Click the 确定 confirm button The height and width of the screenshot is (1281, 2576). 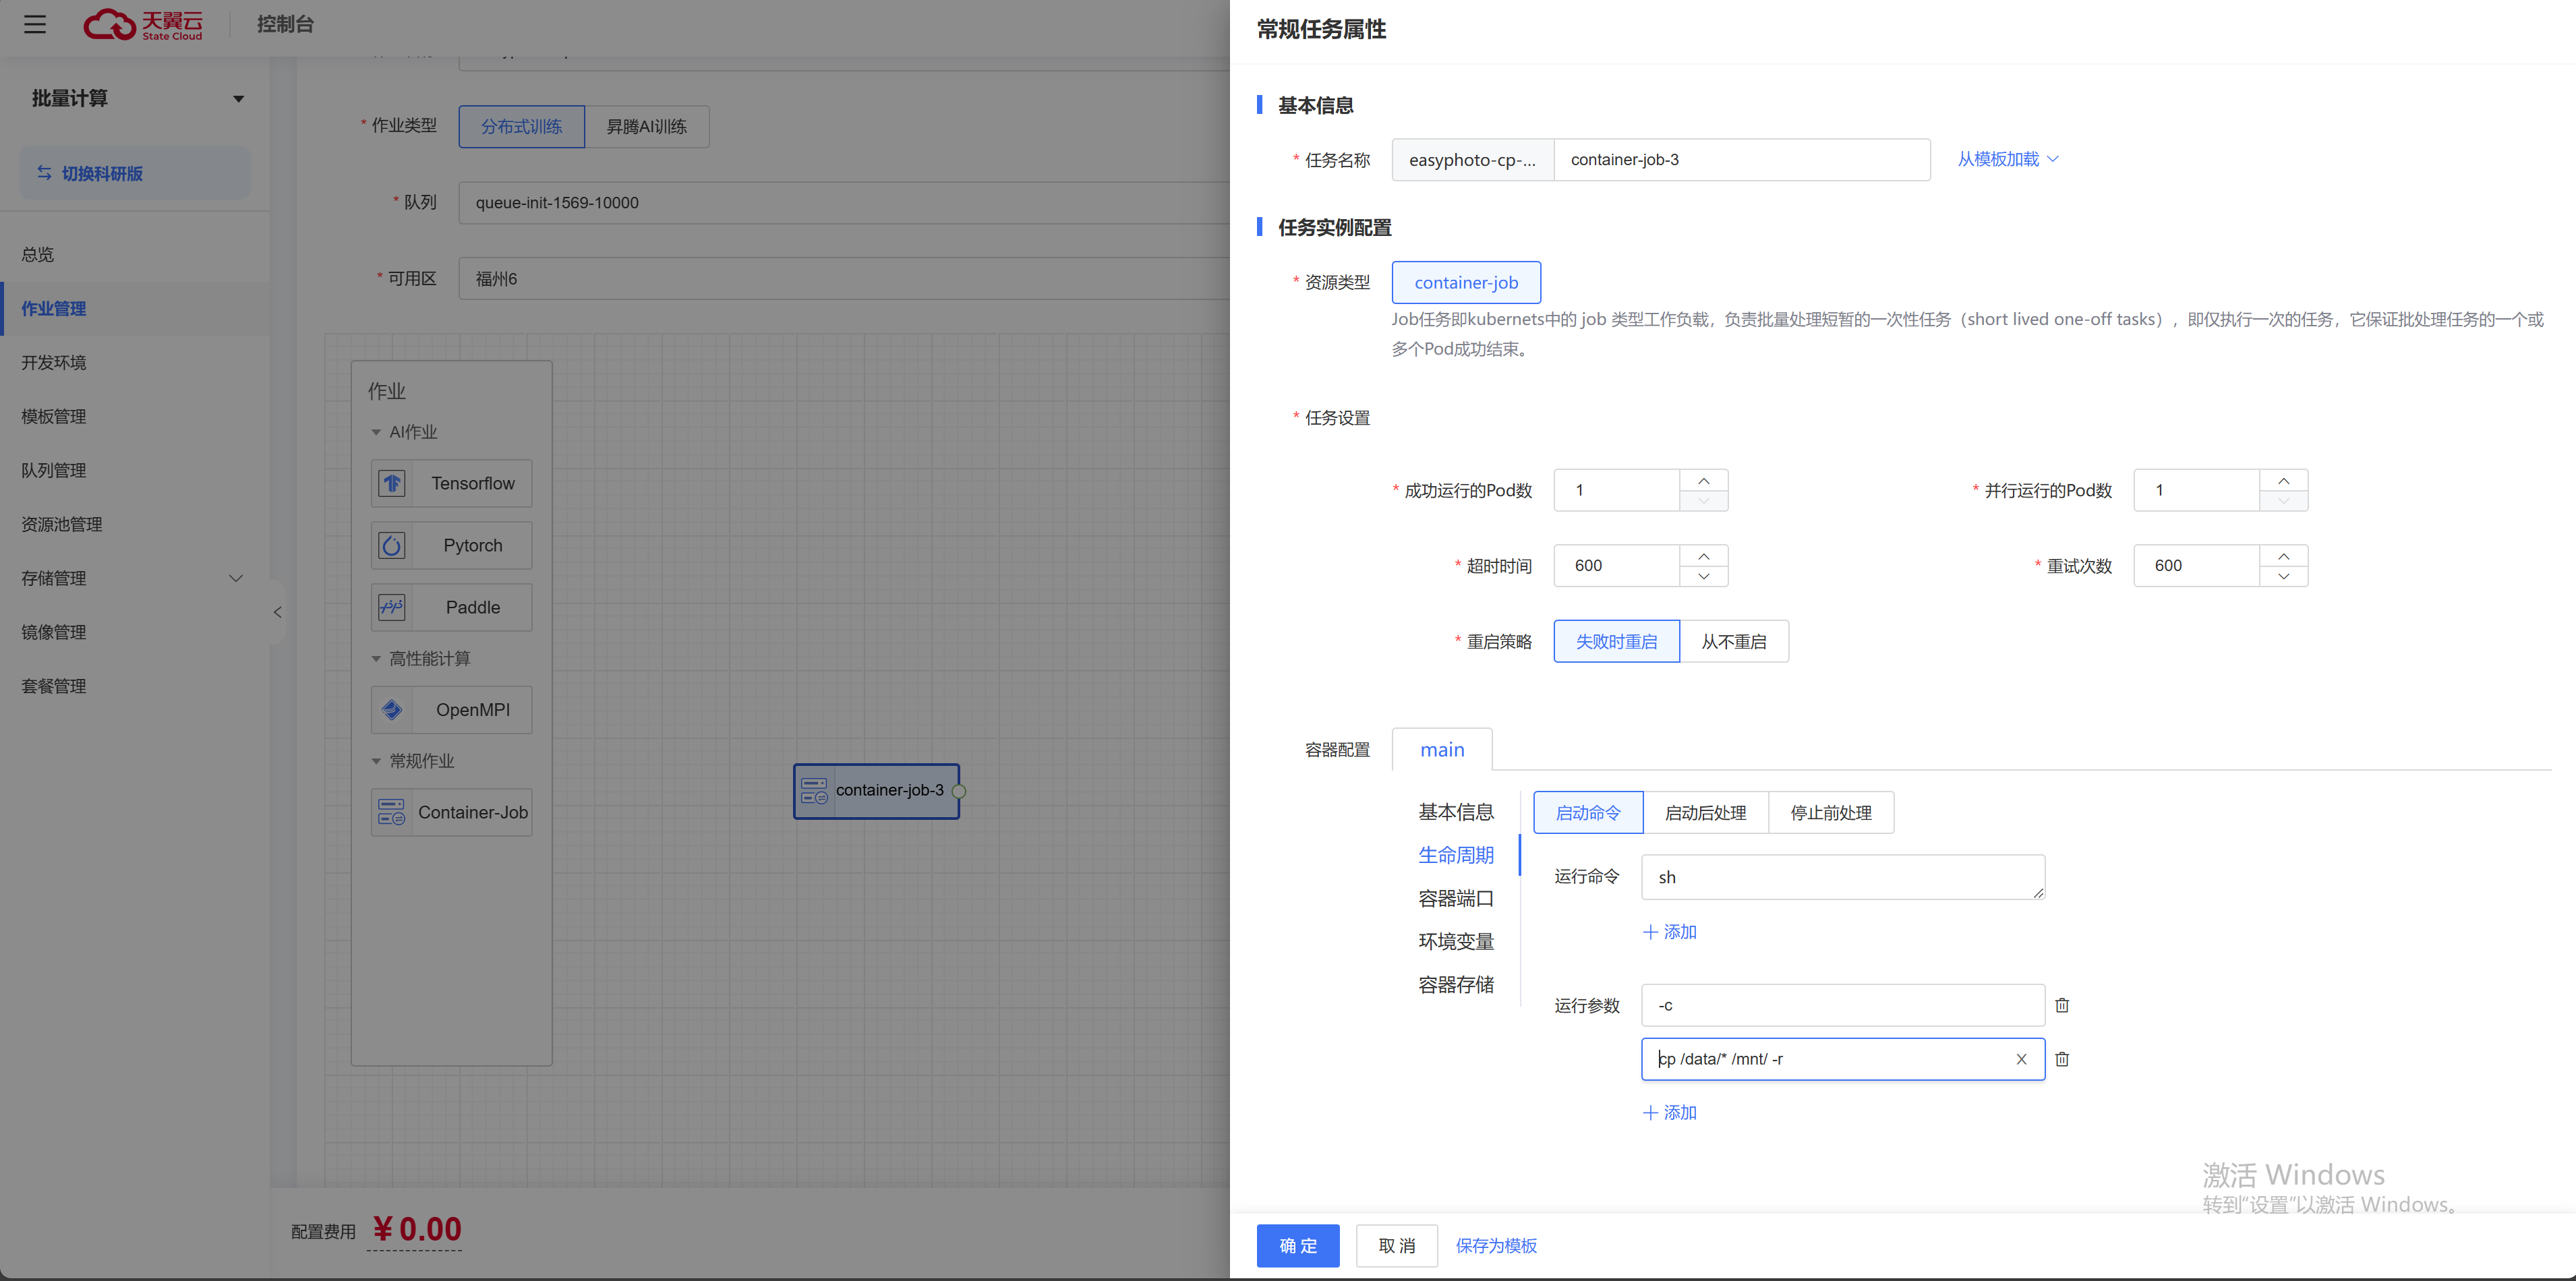click(1298, 1246)
